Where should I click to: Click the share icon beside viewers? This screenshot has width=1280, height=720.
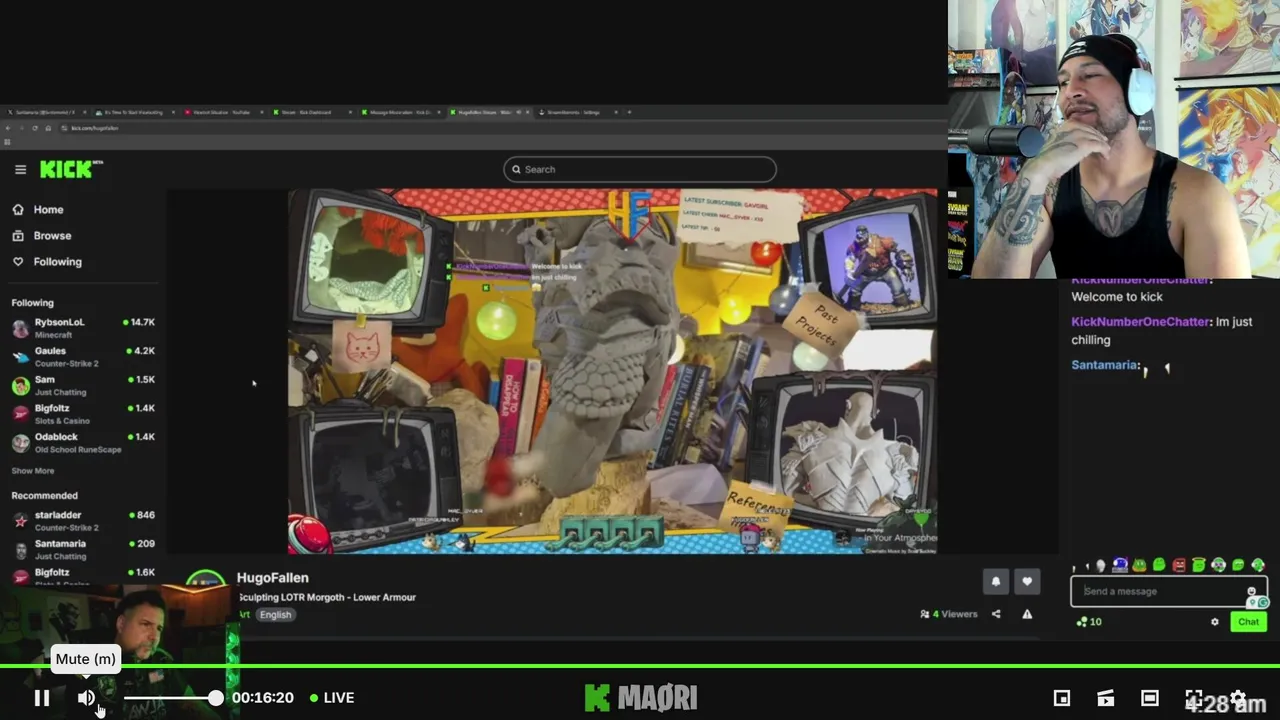point(996,614)
